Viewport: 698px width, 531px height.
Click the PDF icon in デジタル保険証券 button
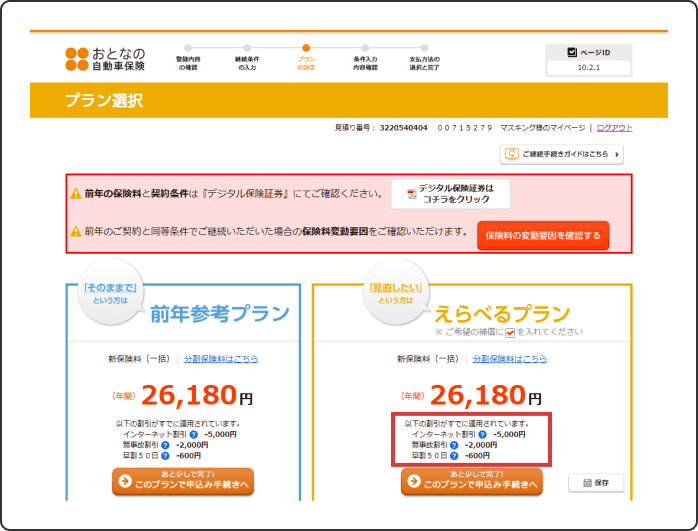411,194
